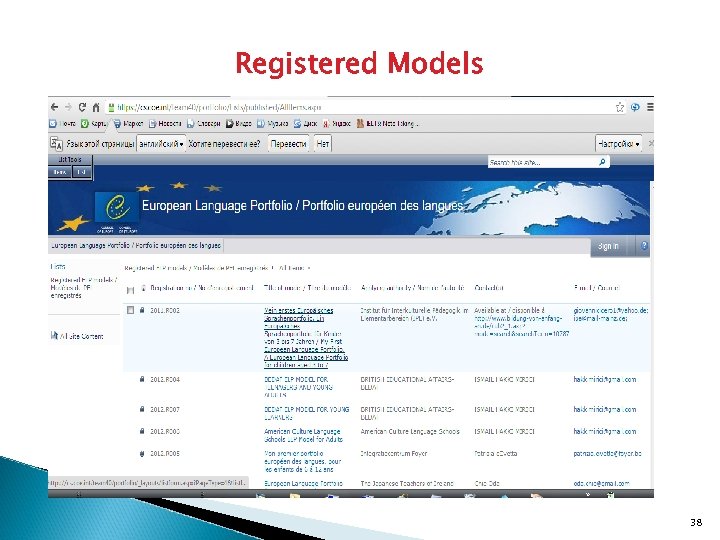Open the All Items view dropdown in the breadcrumb

(x=294, y=268)
